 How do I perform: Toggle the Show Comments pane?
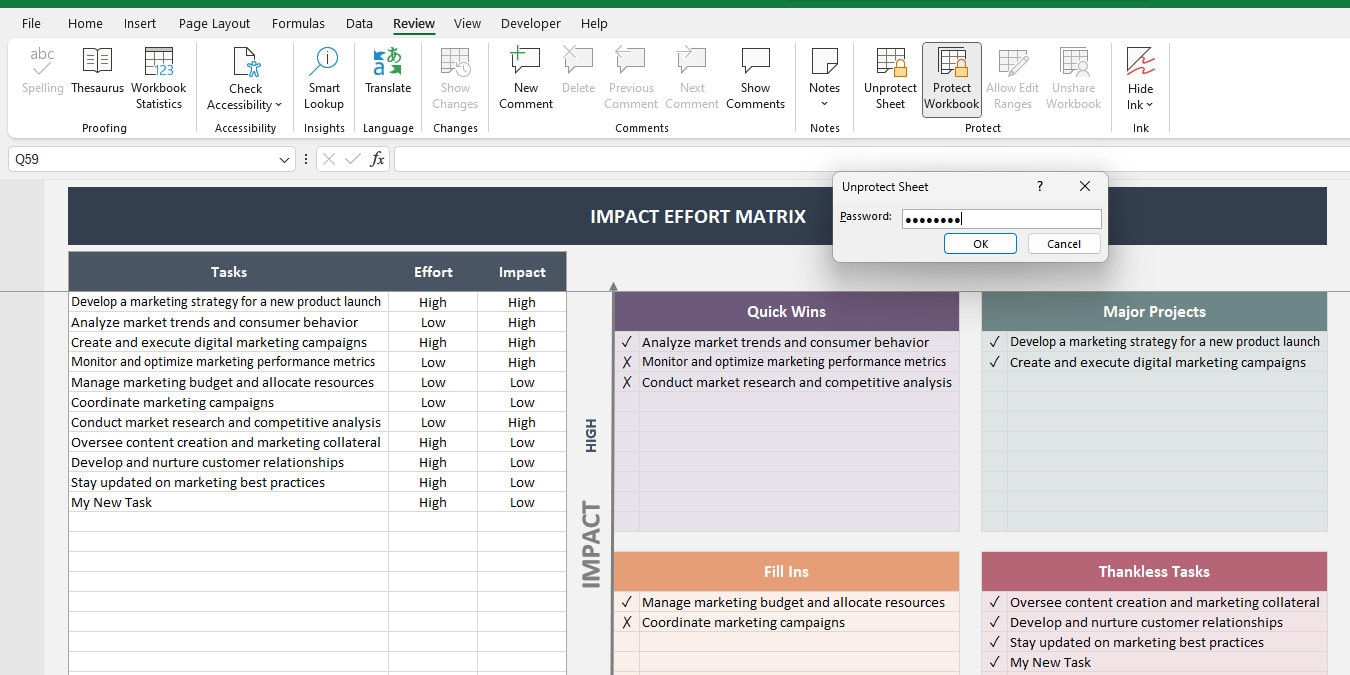tap(755, 75)
